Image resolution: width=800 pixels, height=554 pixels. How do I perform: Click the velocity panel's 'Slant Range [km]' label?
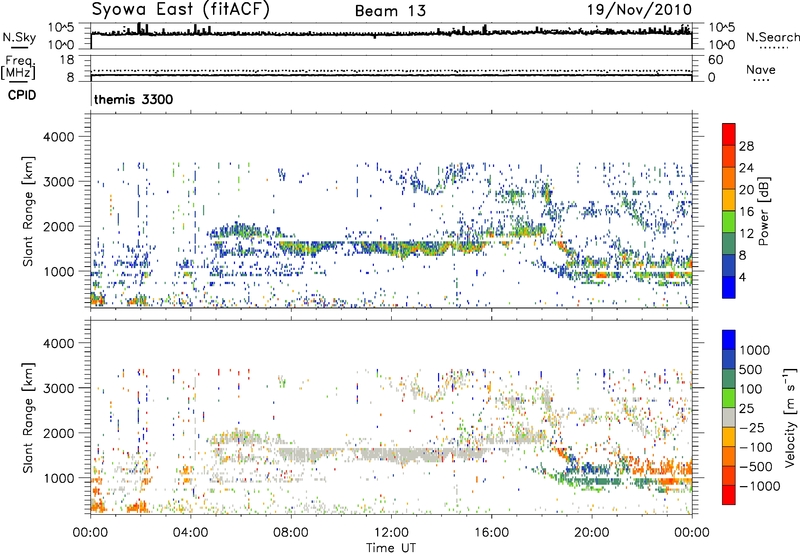coord(28,417)
